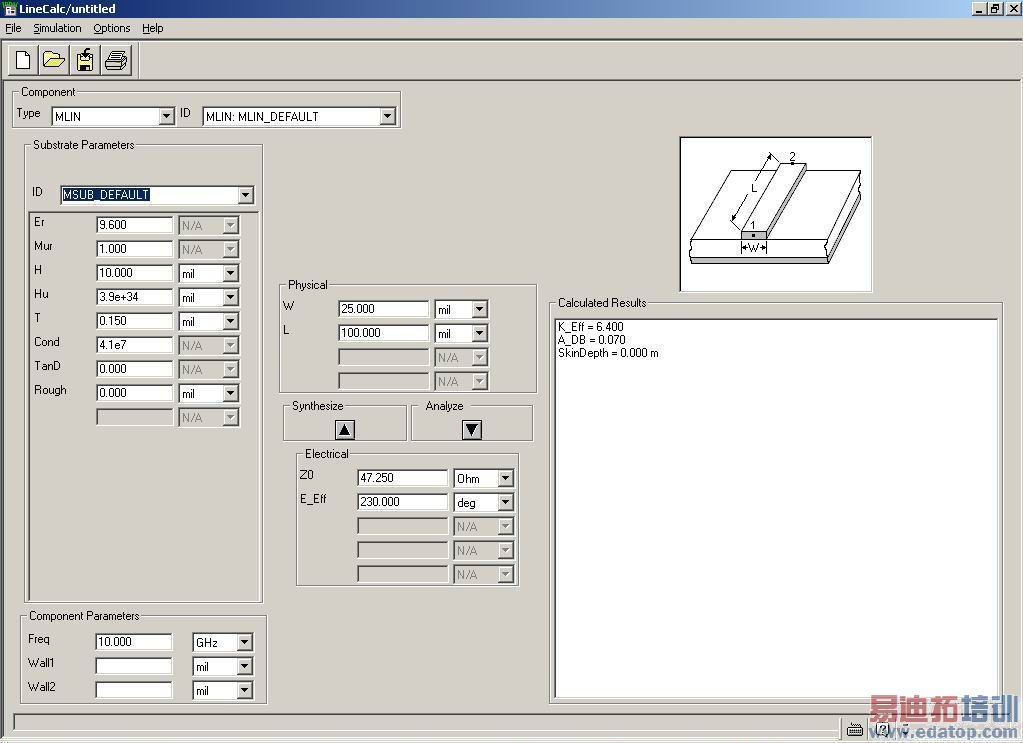Click the physical width W input field
This screenshot has height=743, width=1023.
(383, 309)
